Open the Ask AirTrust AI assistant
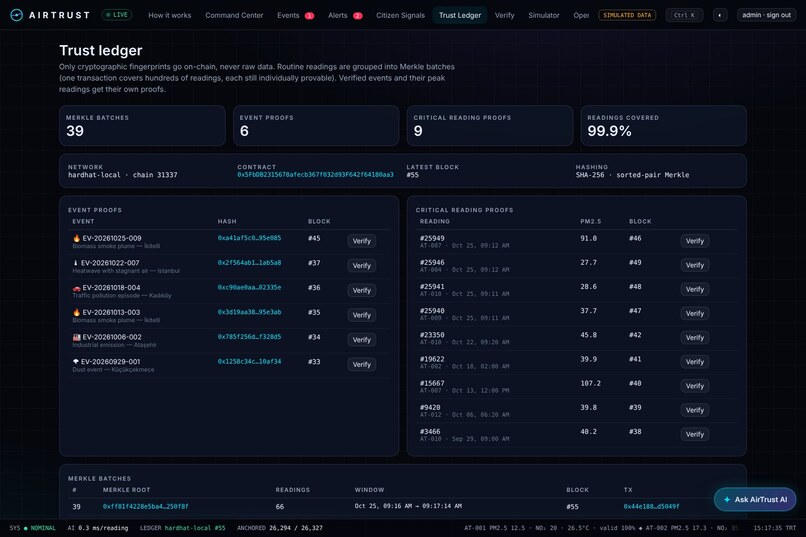This screenshot has height=537, width=806. click(x=755, y=499)
